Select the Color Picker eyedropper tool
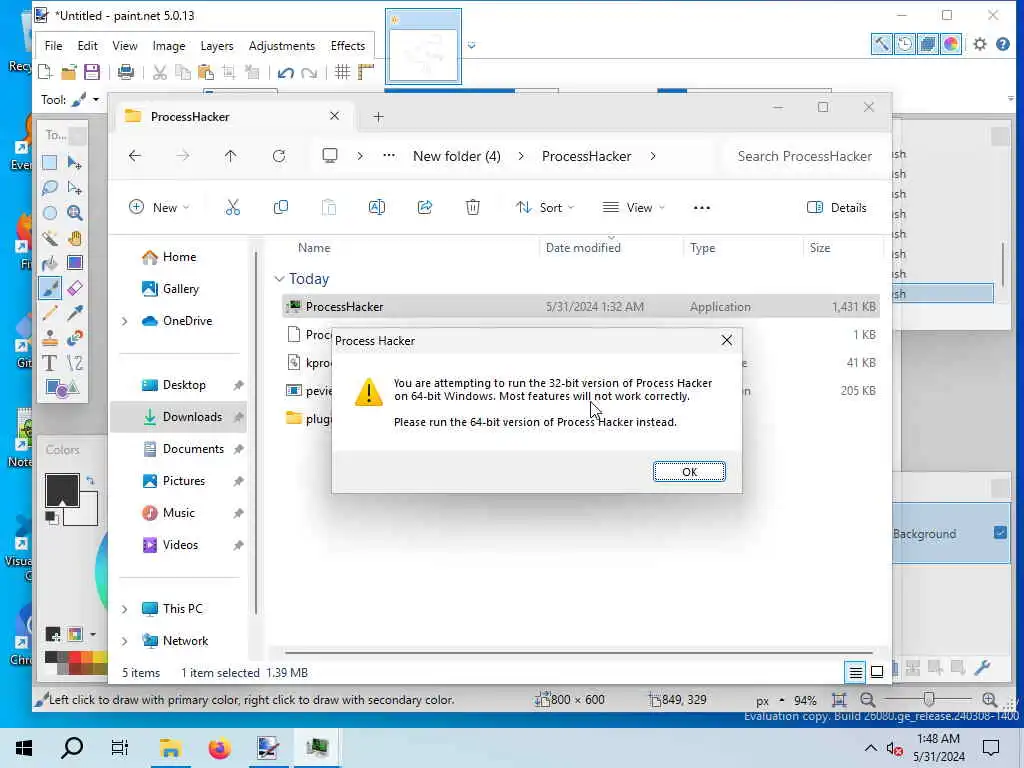The width and height of the screenshot is (1024, 768). [75, 313]
